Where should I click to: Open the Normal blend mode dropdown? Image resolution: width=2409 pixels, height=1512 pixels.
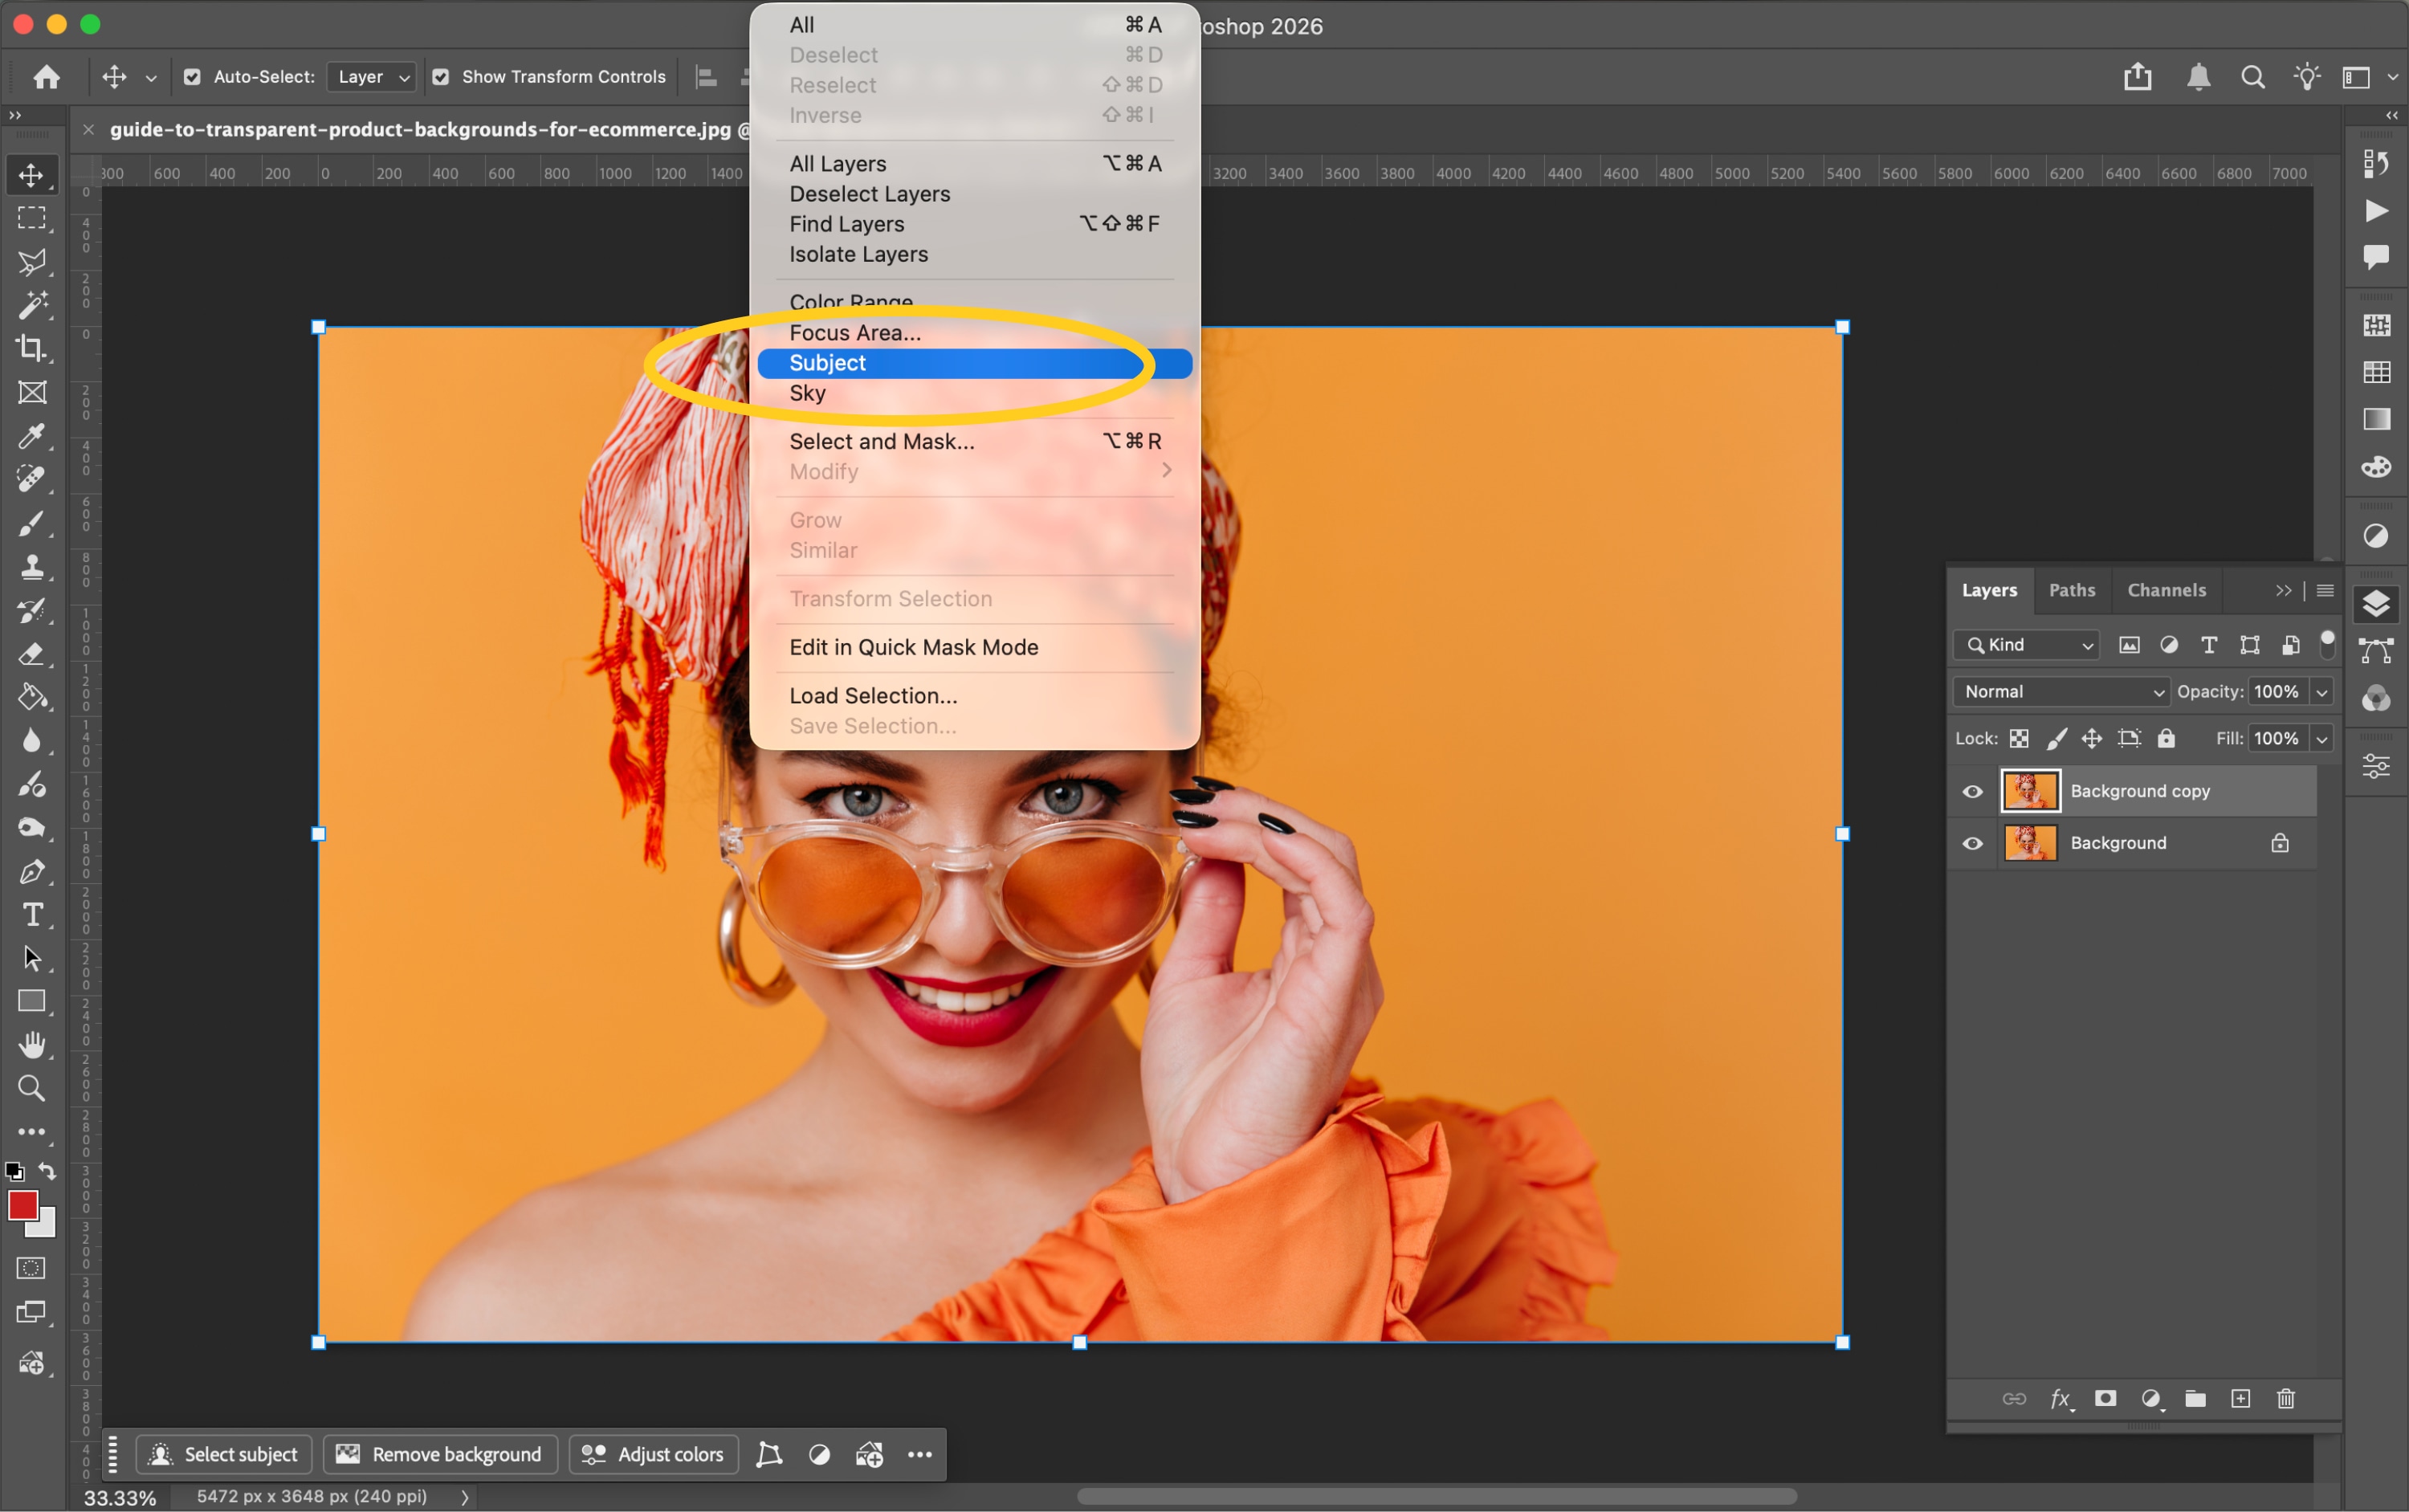point(2061,692)
